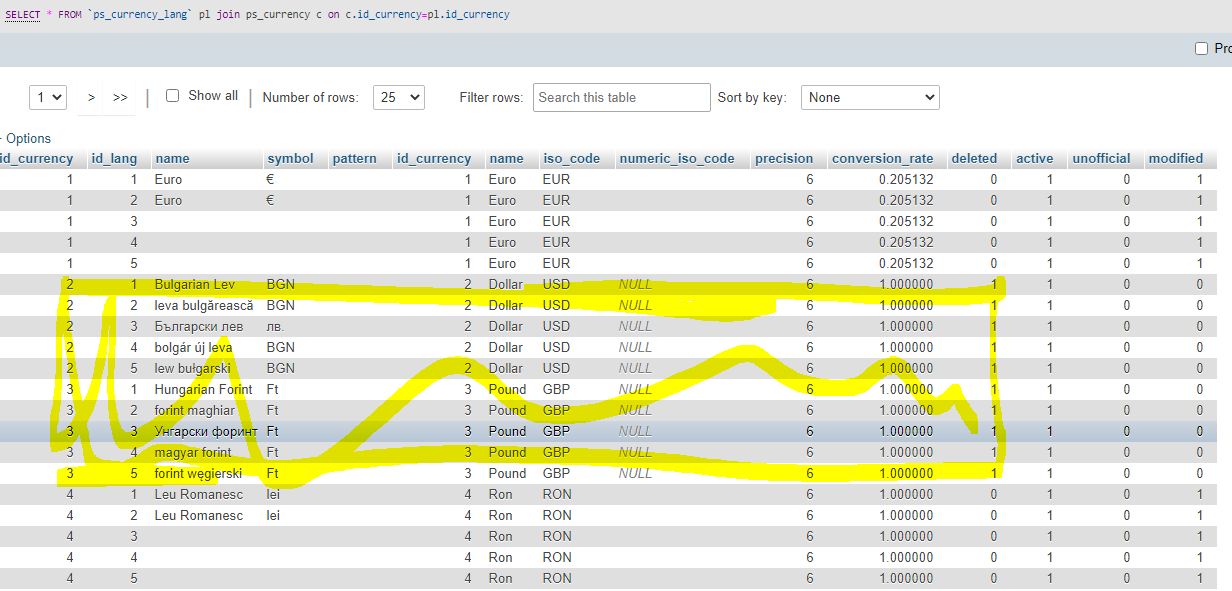
Task: Sort by the pattern column header
Action: pos(354,158)
